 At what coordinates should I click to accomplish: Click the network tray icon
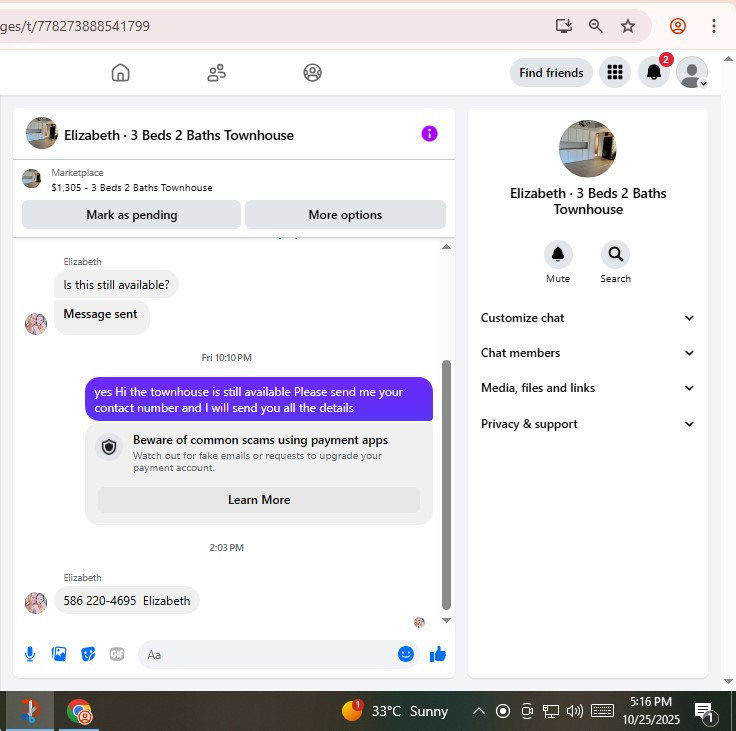tap(551, 711)
